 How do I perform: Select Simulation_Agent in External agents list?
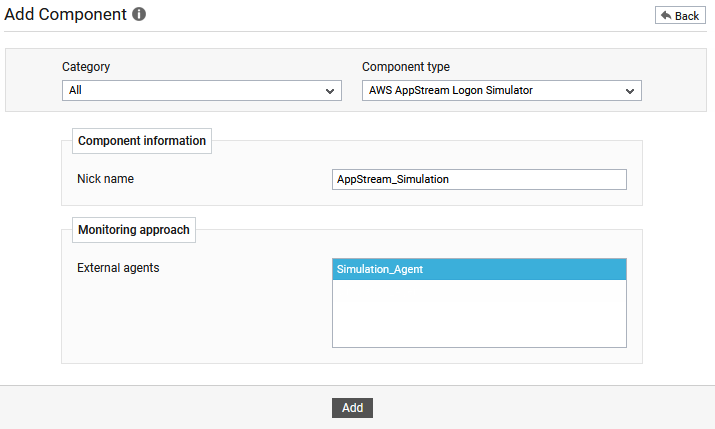[479, 269]
